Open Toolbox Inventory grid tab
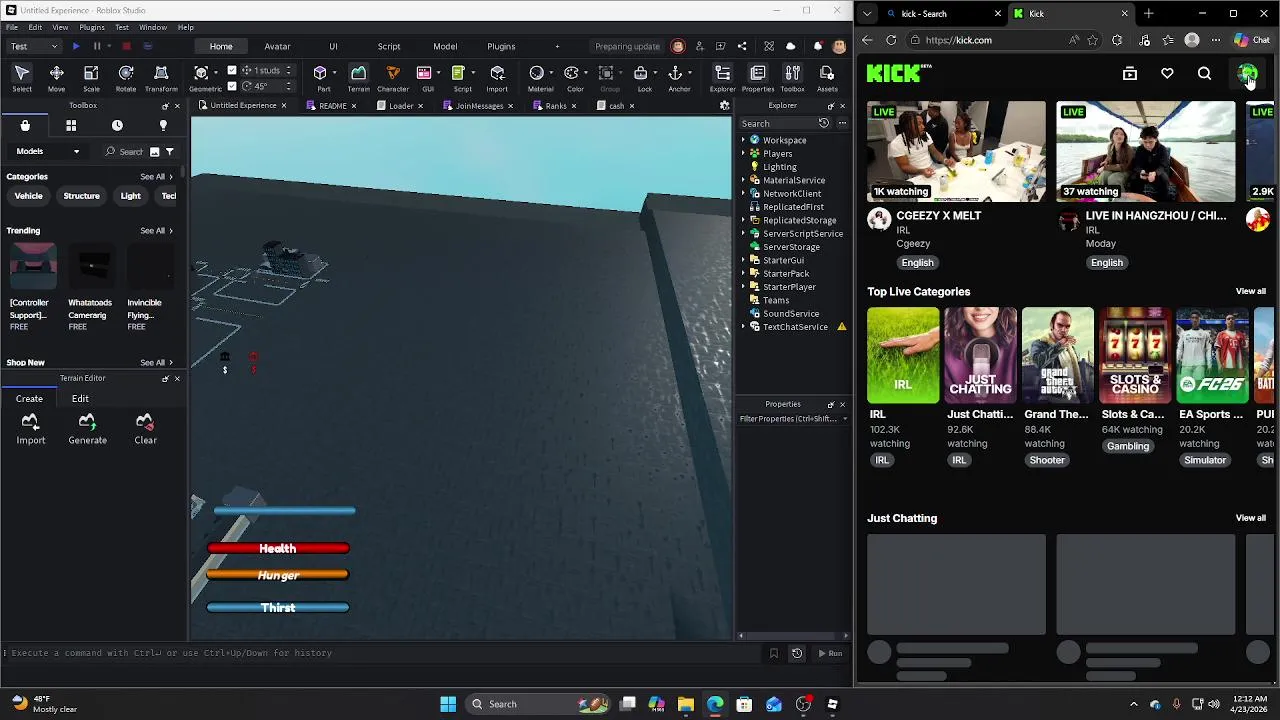This screenshot has height=720, width=1280. (71, 125)
